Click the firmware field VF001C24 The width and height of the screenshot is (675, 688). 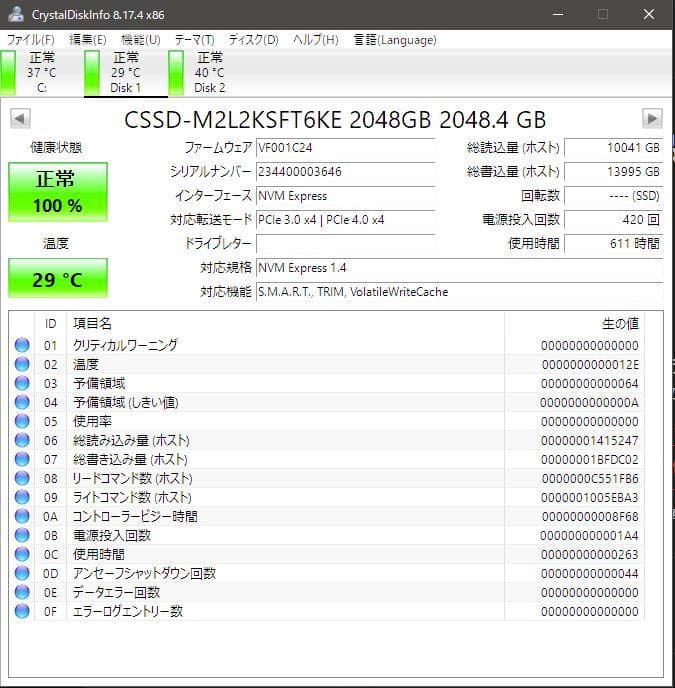pyautogui.click(x=345, y=148)
